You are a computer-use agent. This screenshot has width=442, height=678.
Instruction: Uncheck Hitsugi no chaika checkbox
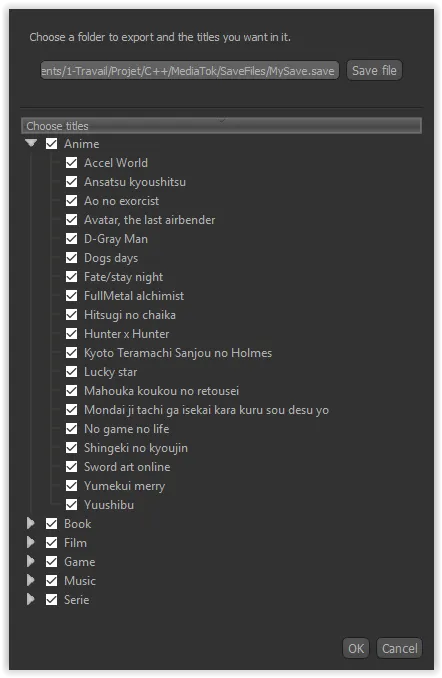pos(71,315)
